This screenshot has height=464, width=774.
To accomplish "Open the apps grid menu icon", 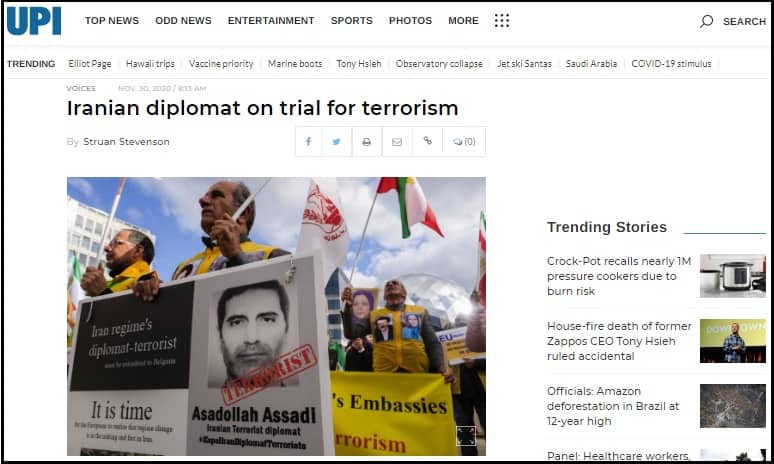I will coord(502,21).
